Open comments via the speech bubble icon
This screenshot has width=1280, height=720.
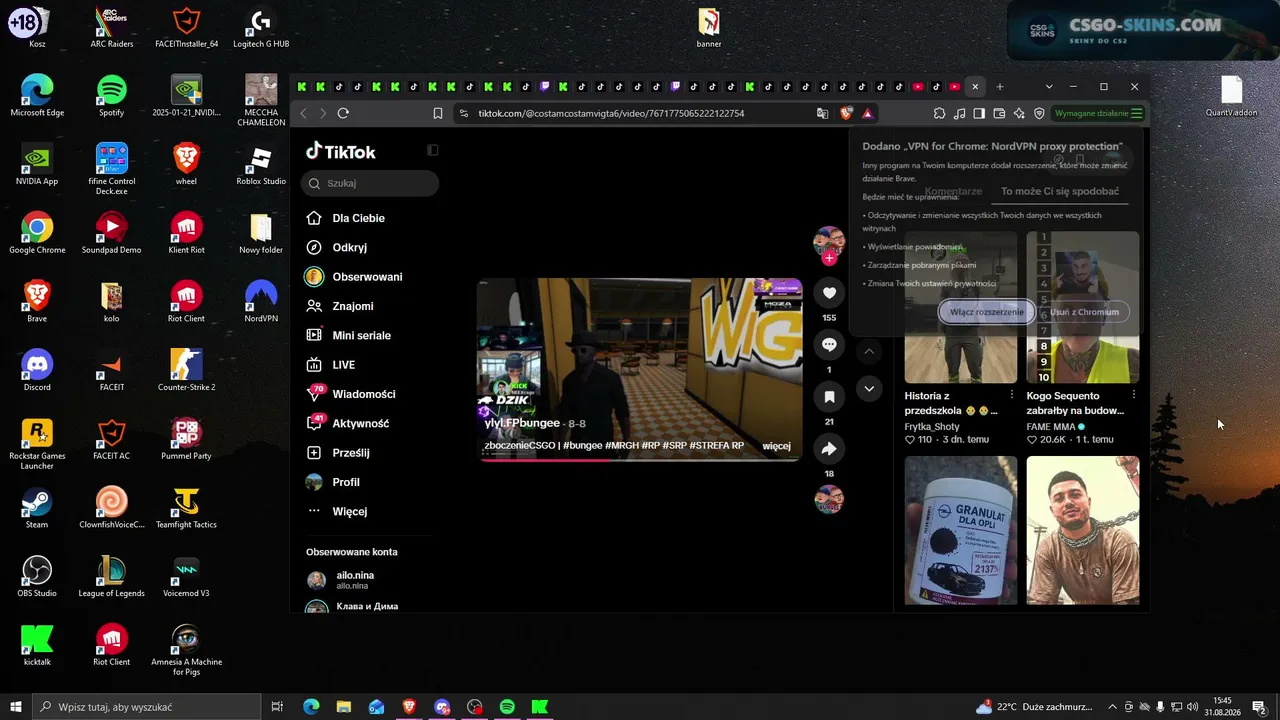pyautogui.click(x=829, y=345)
